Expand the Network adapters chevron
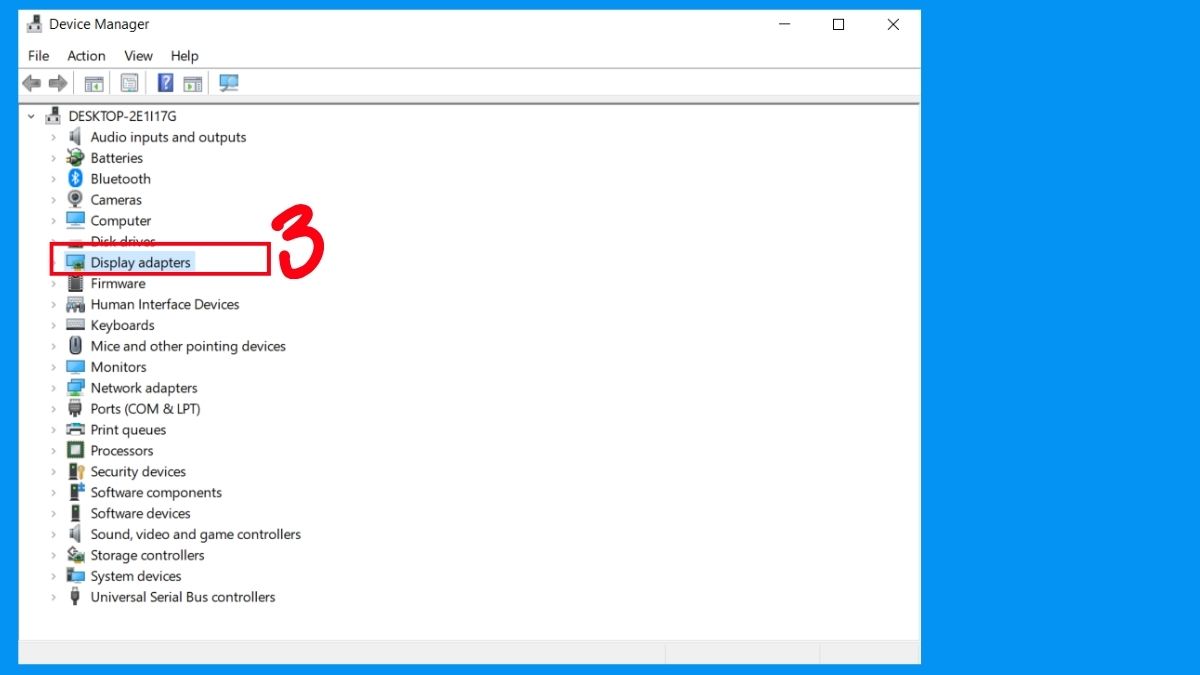 (54, 388)
